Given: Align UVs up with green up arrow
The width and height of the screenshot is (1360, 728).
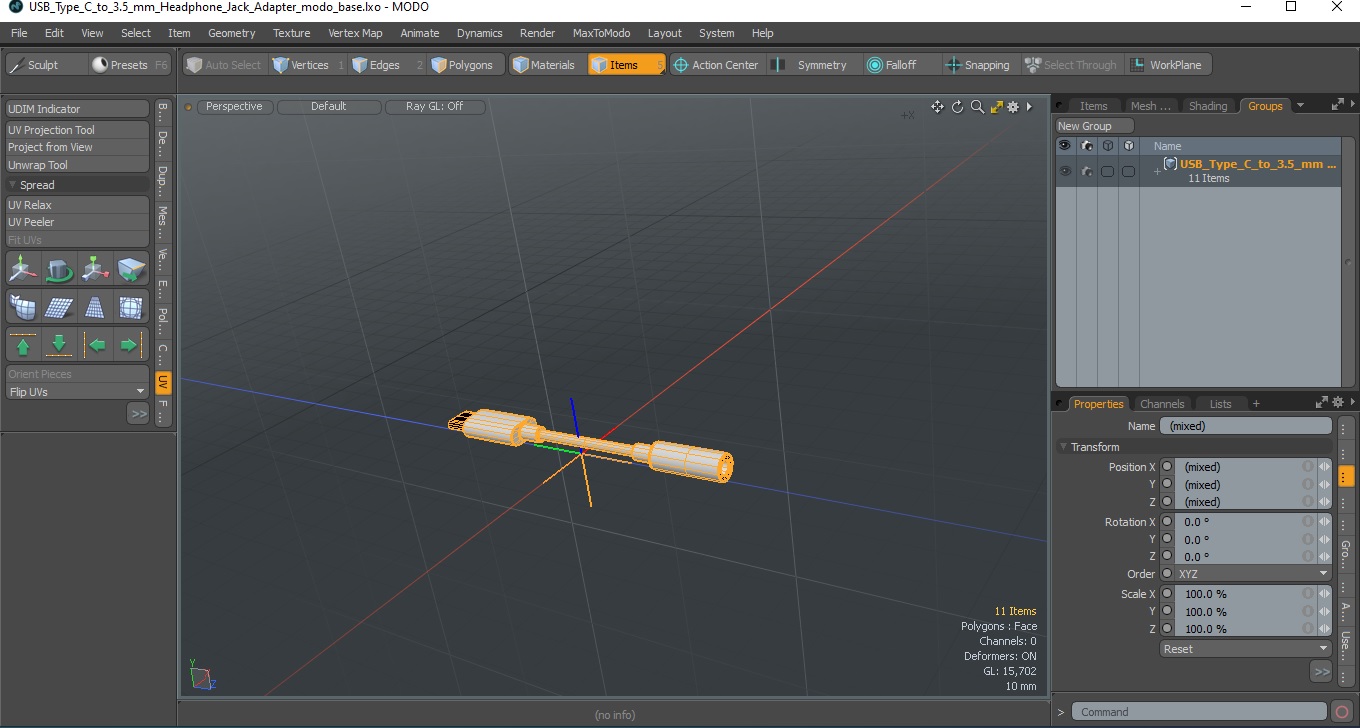Looking at the screenshot, I should pos(23,345).
